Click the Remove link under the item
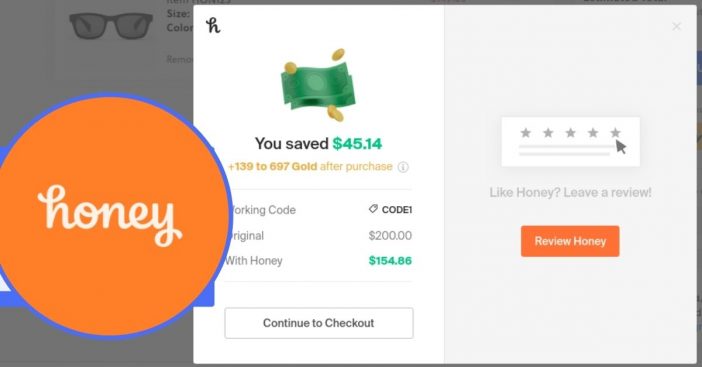 [x=180, y=59]
